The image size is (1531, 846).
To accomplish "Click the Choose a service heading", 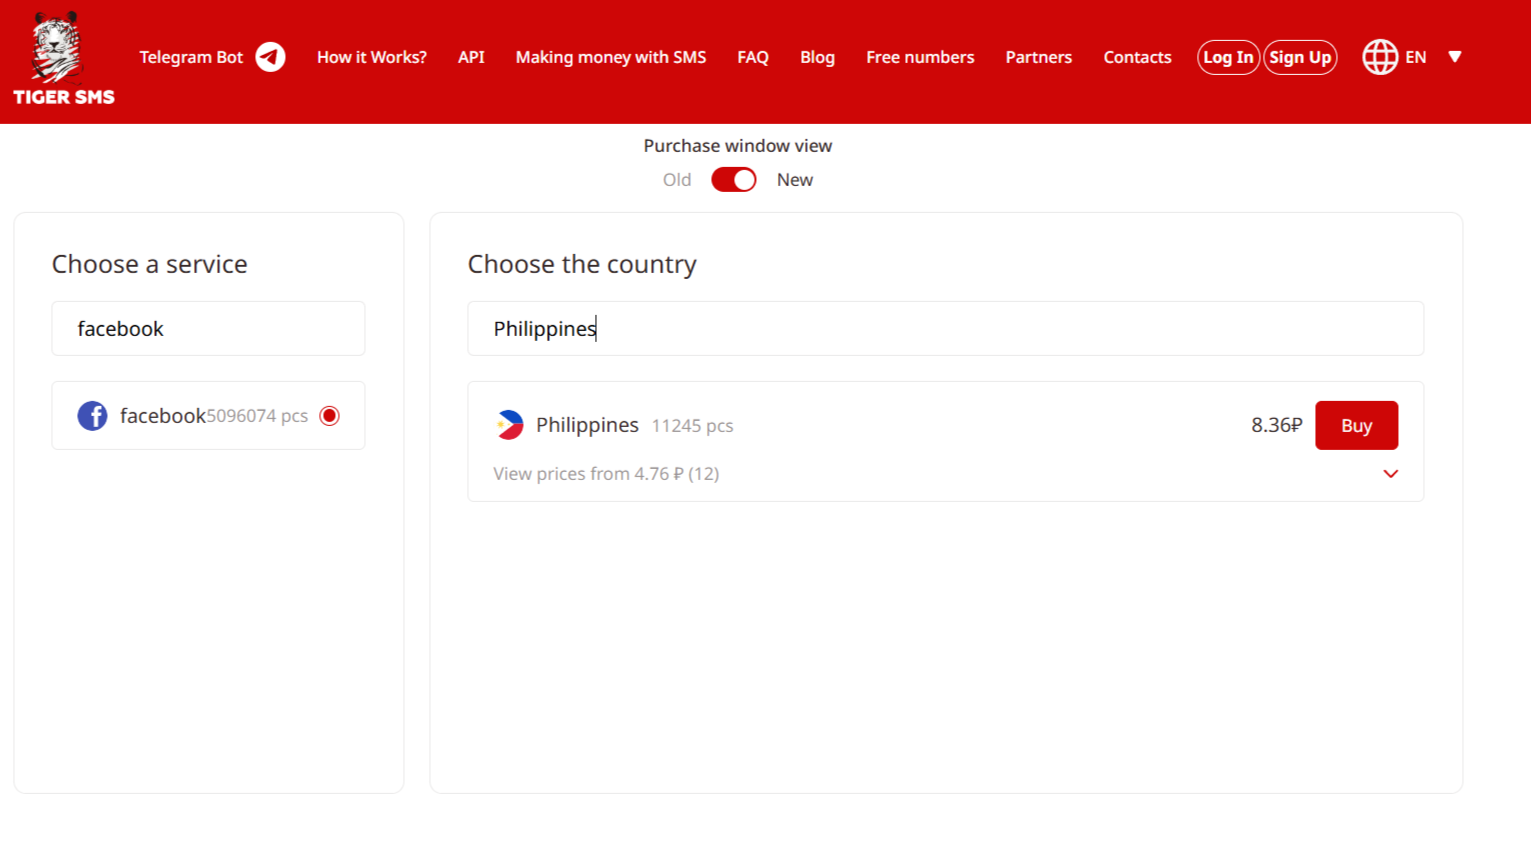I will [x=150, y=264].
